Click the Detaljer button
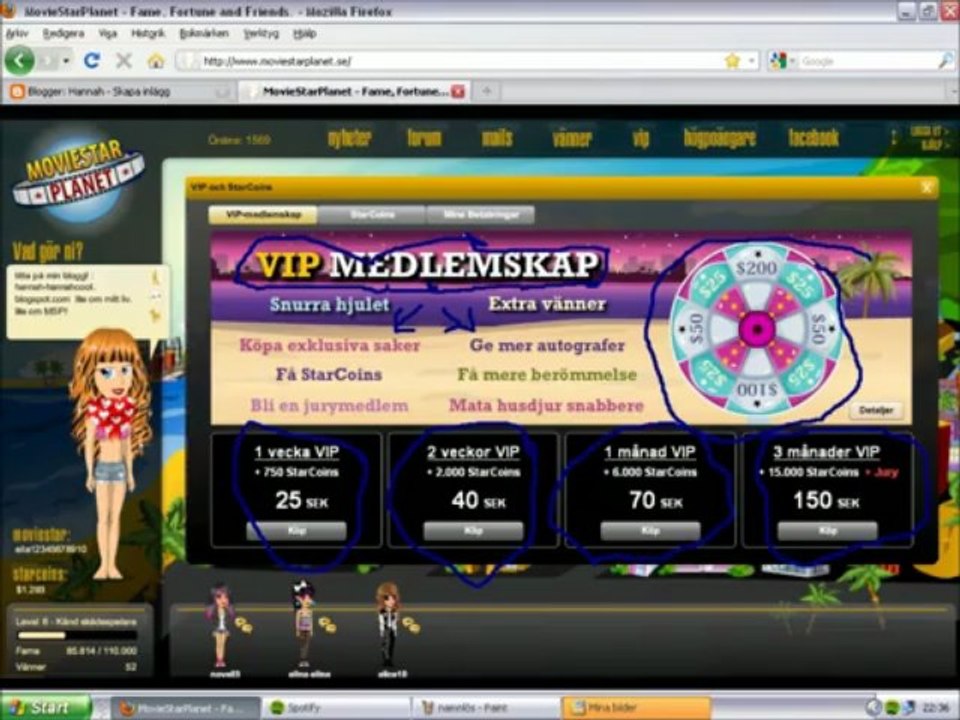Viewport: 960px width, 720px height. [876, 410]
